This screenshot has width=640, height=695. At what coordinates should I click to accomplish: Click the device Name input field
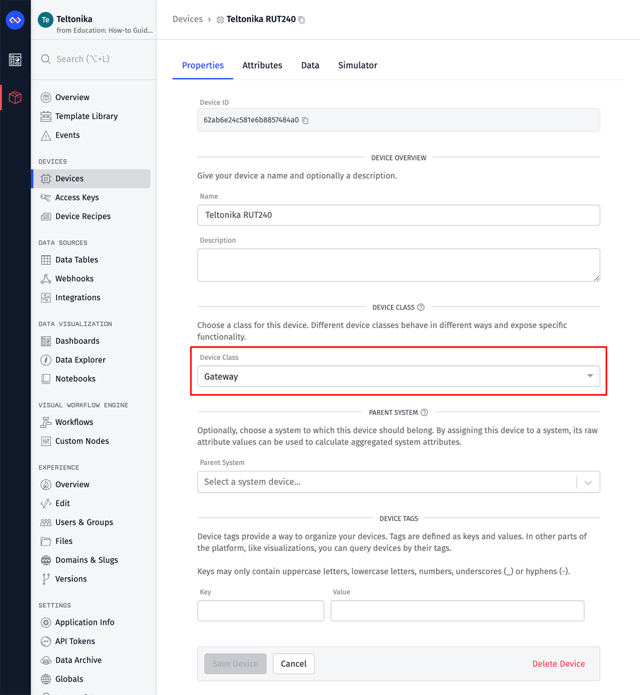(x=398, y=215)
